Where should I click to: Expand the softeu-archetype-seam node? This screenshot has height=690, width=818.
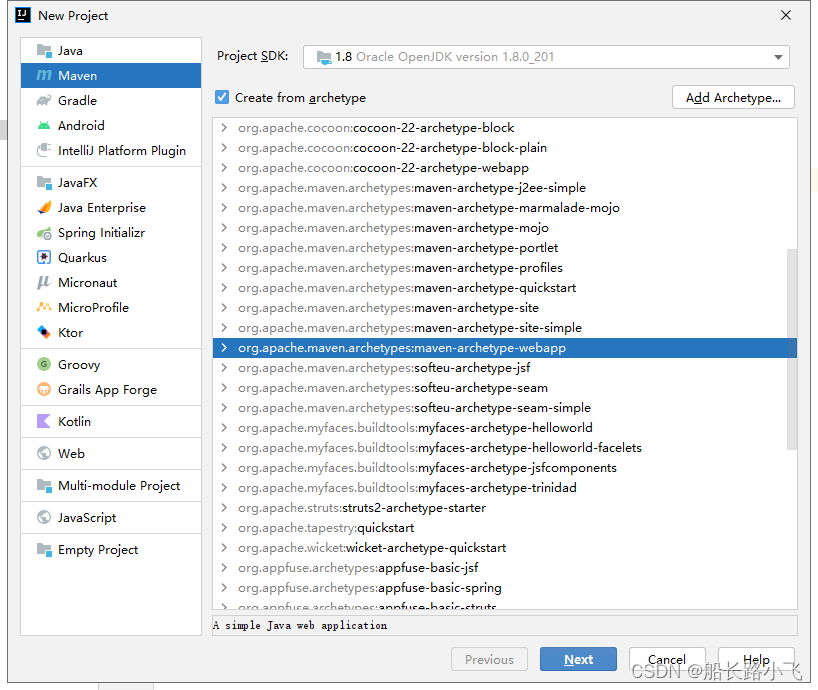coord(224,388)
